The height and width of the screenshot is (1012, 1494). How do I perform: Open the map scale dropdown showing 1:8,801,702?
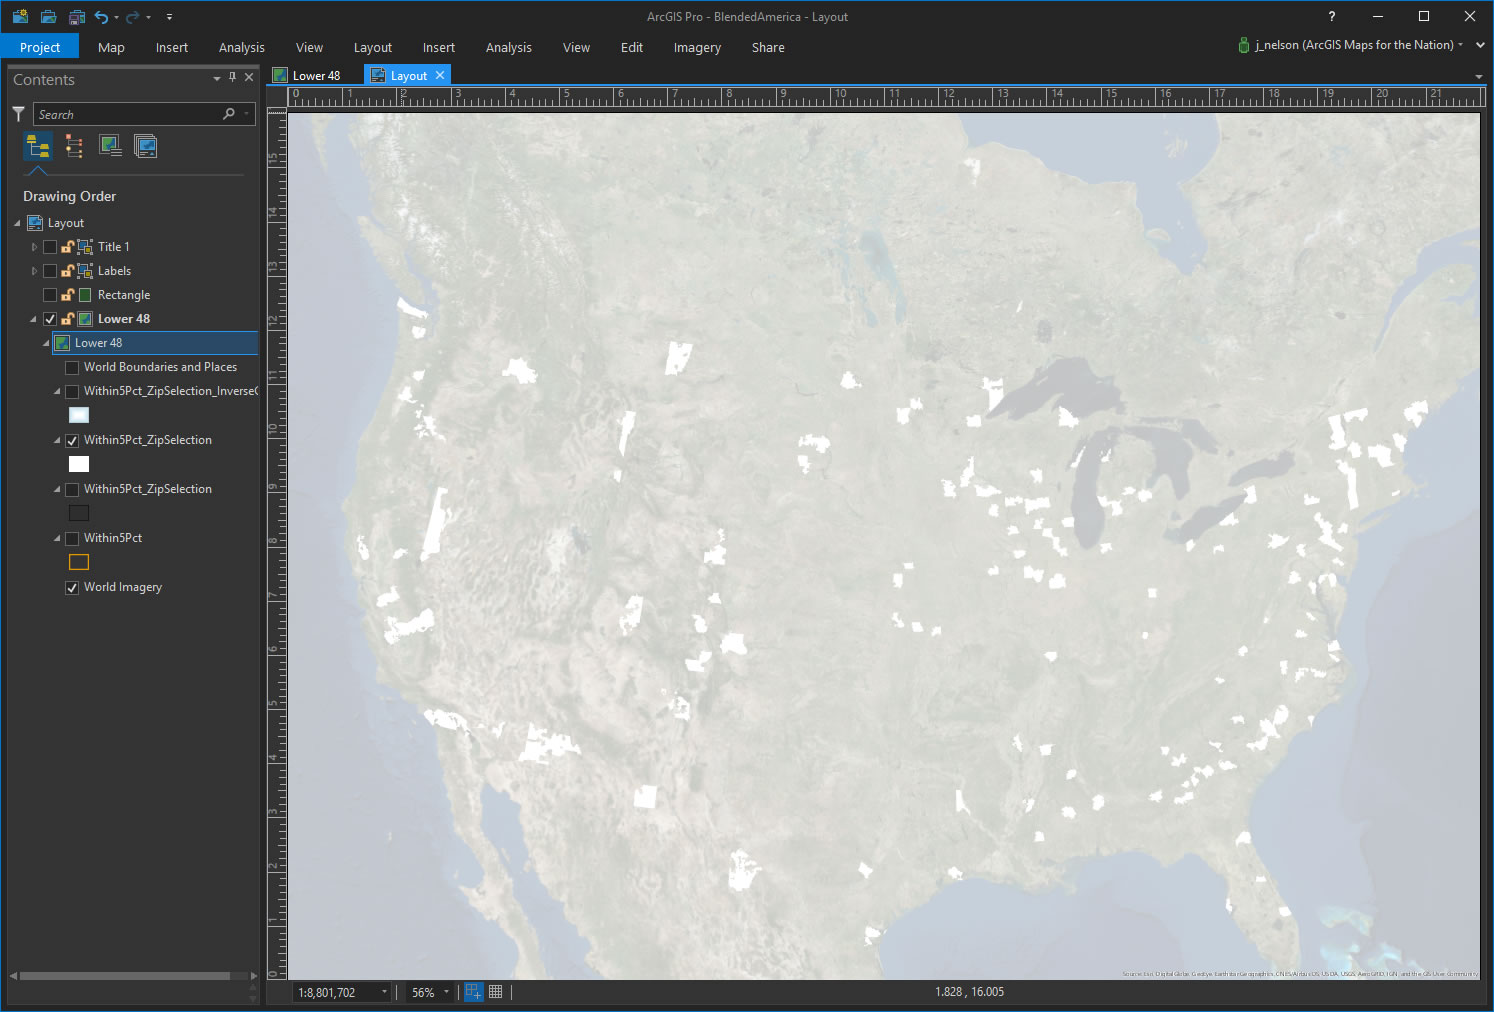[384, 992]
